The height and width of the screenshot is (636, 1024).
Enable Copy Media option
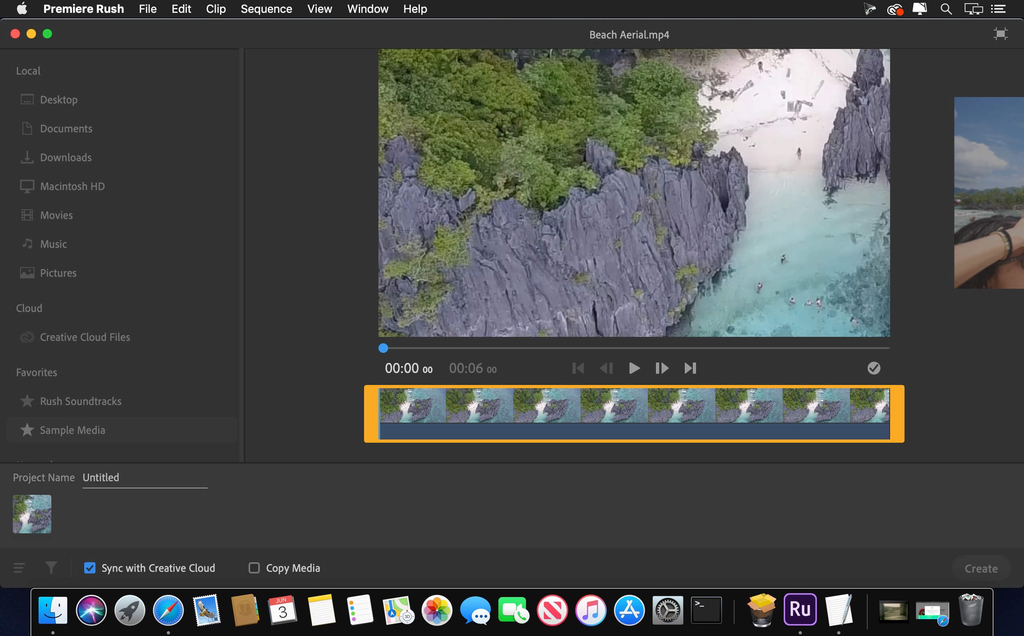(254, 568)
